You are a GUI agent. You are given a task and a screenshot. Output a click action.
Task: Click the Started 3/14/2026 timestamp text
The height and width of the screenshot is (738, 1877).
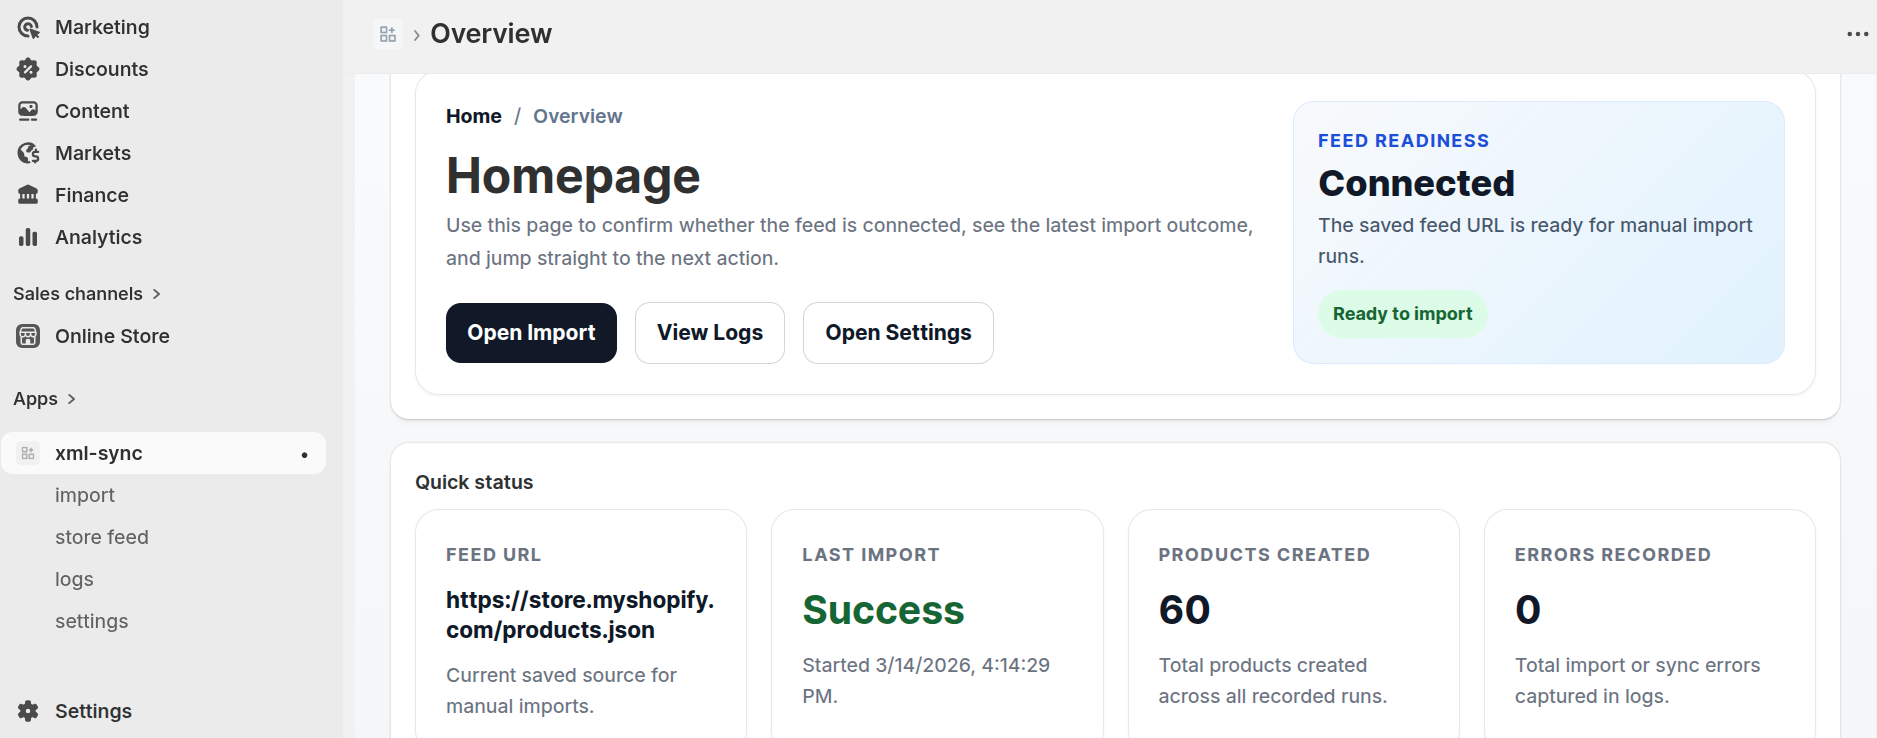tap(926, 680)
